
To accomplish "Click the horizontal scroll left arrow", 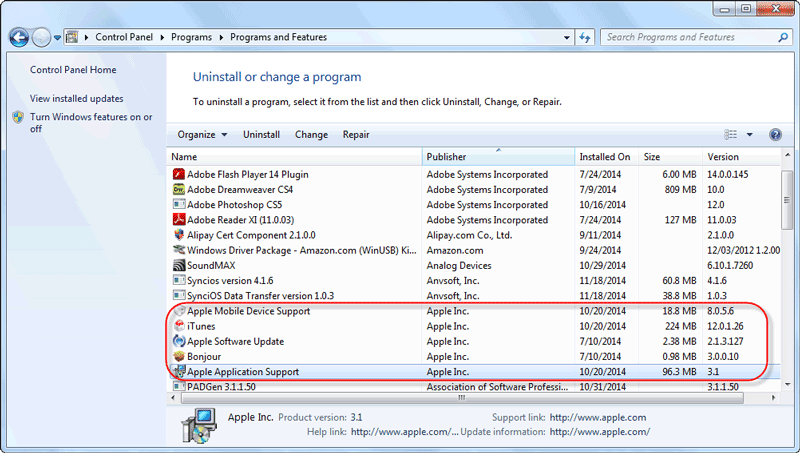I will tap(173, 397).
